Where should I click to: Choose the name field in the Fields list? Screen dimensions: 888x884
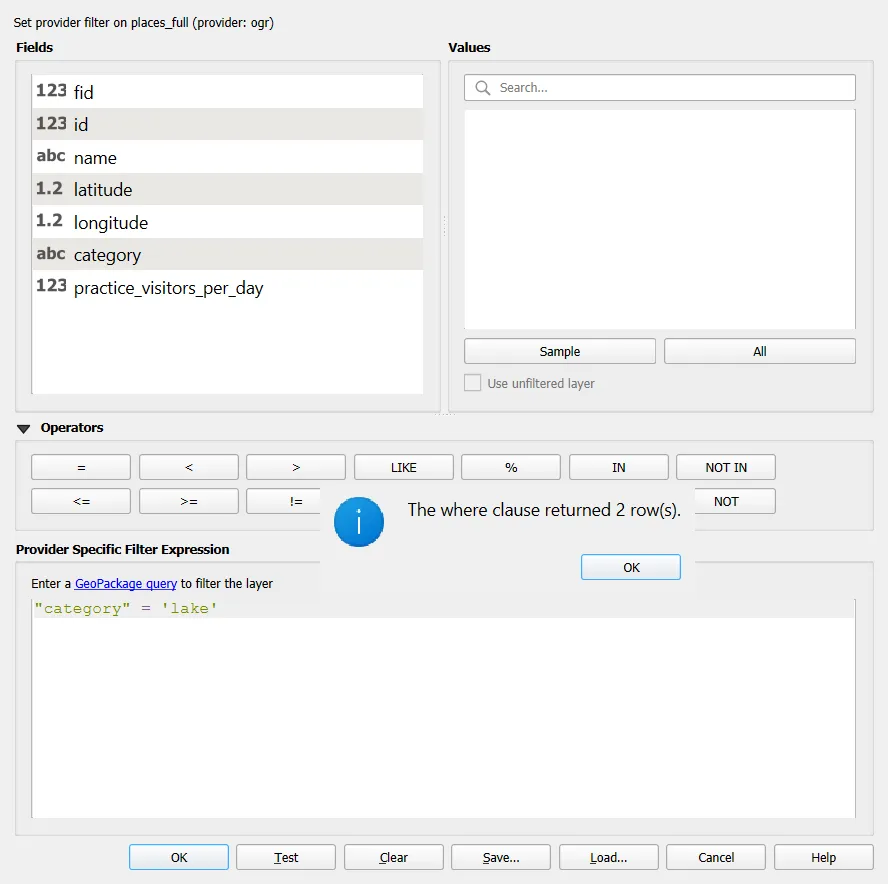227,157
